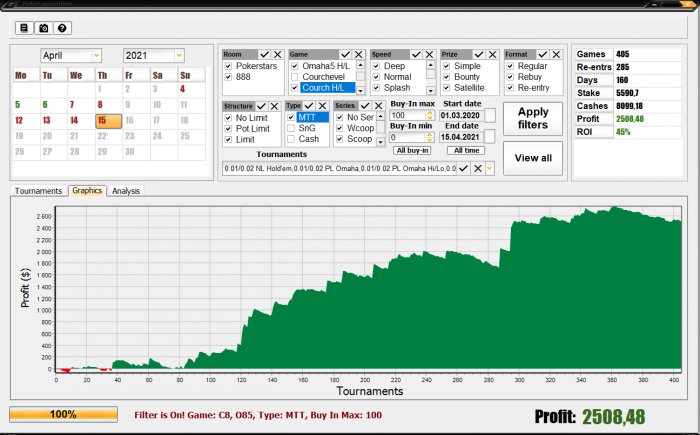
Task: Uncheck the Rebuy format checkbox
Action: pos(510,77)
